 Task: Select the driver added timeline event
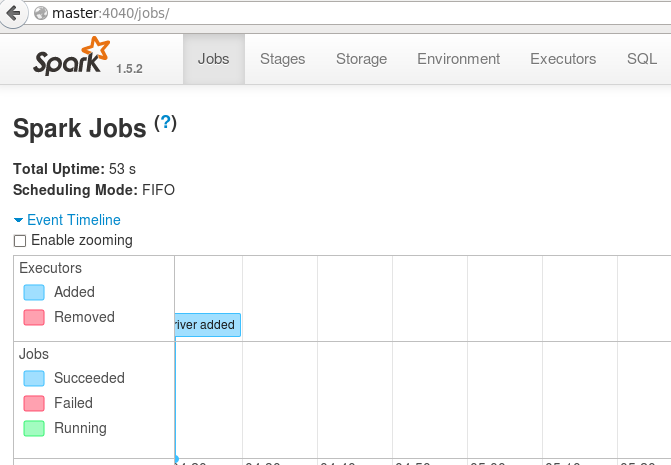pyautogui.click(x=208, y=325)
